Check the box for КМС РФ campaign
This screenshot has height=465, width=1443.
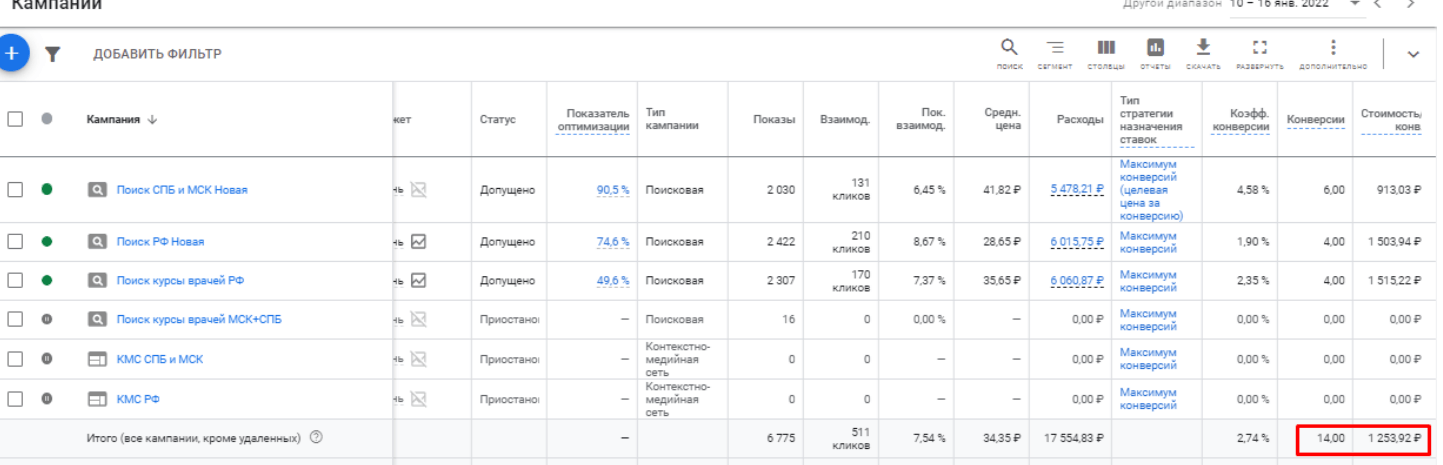click(x=15, y=399)
